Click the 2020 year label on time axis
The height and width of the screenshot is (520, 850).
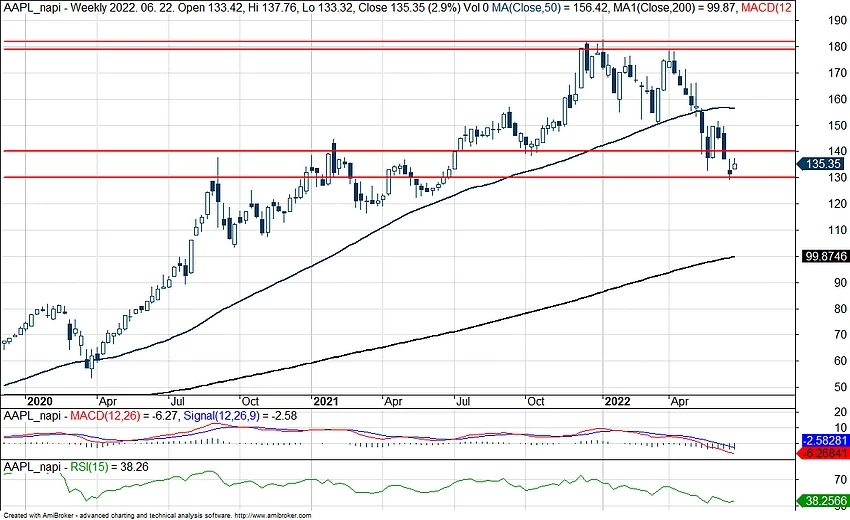(x=40, y=401)
